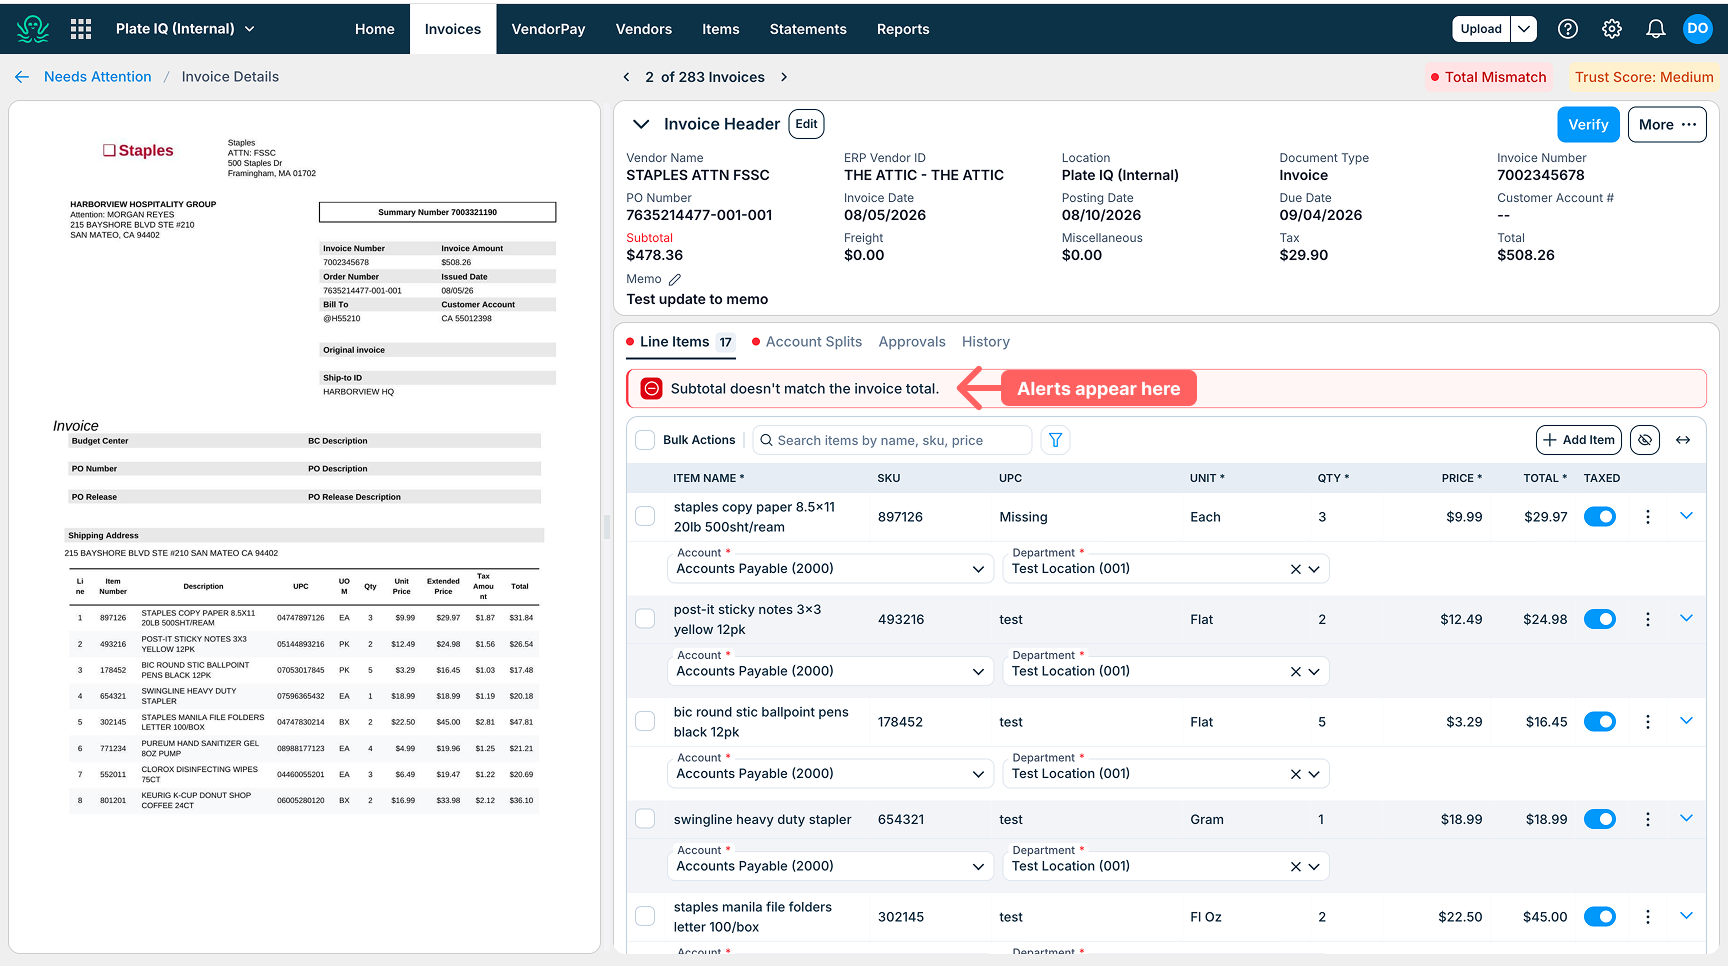The width and height of the screenshot is (1728, 966).
Task: Go to the next invoice arrow
Action: (784, 77)
